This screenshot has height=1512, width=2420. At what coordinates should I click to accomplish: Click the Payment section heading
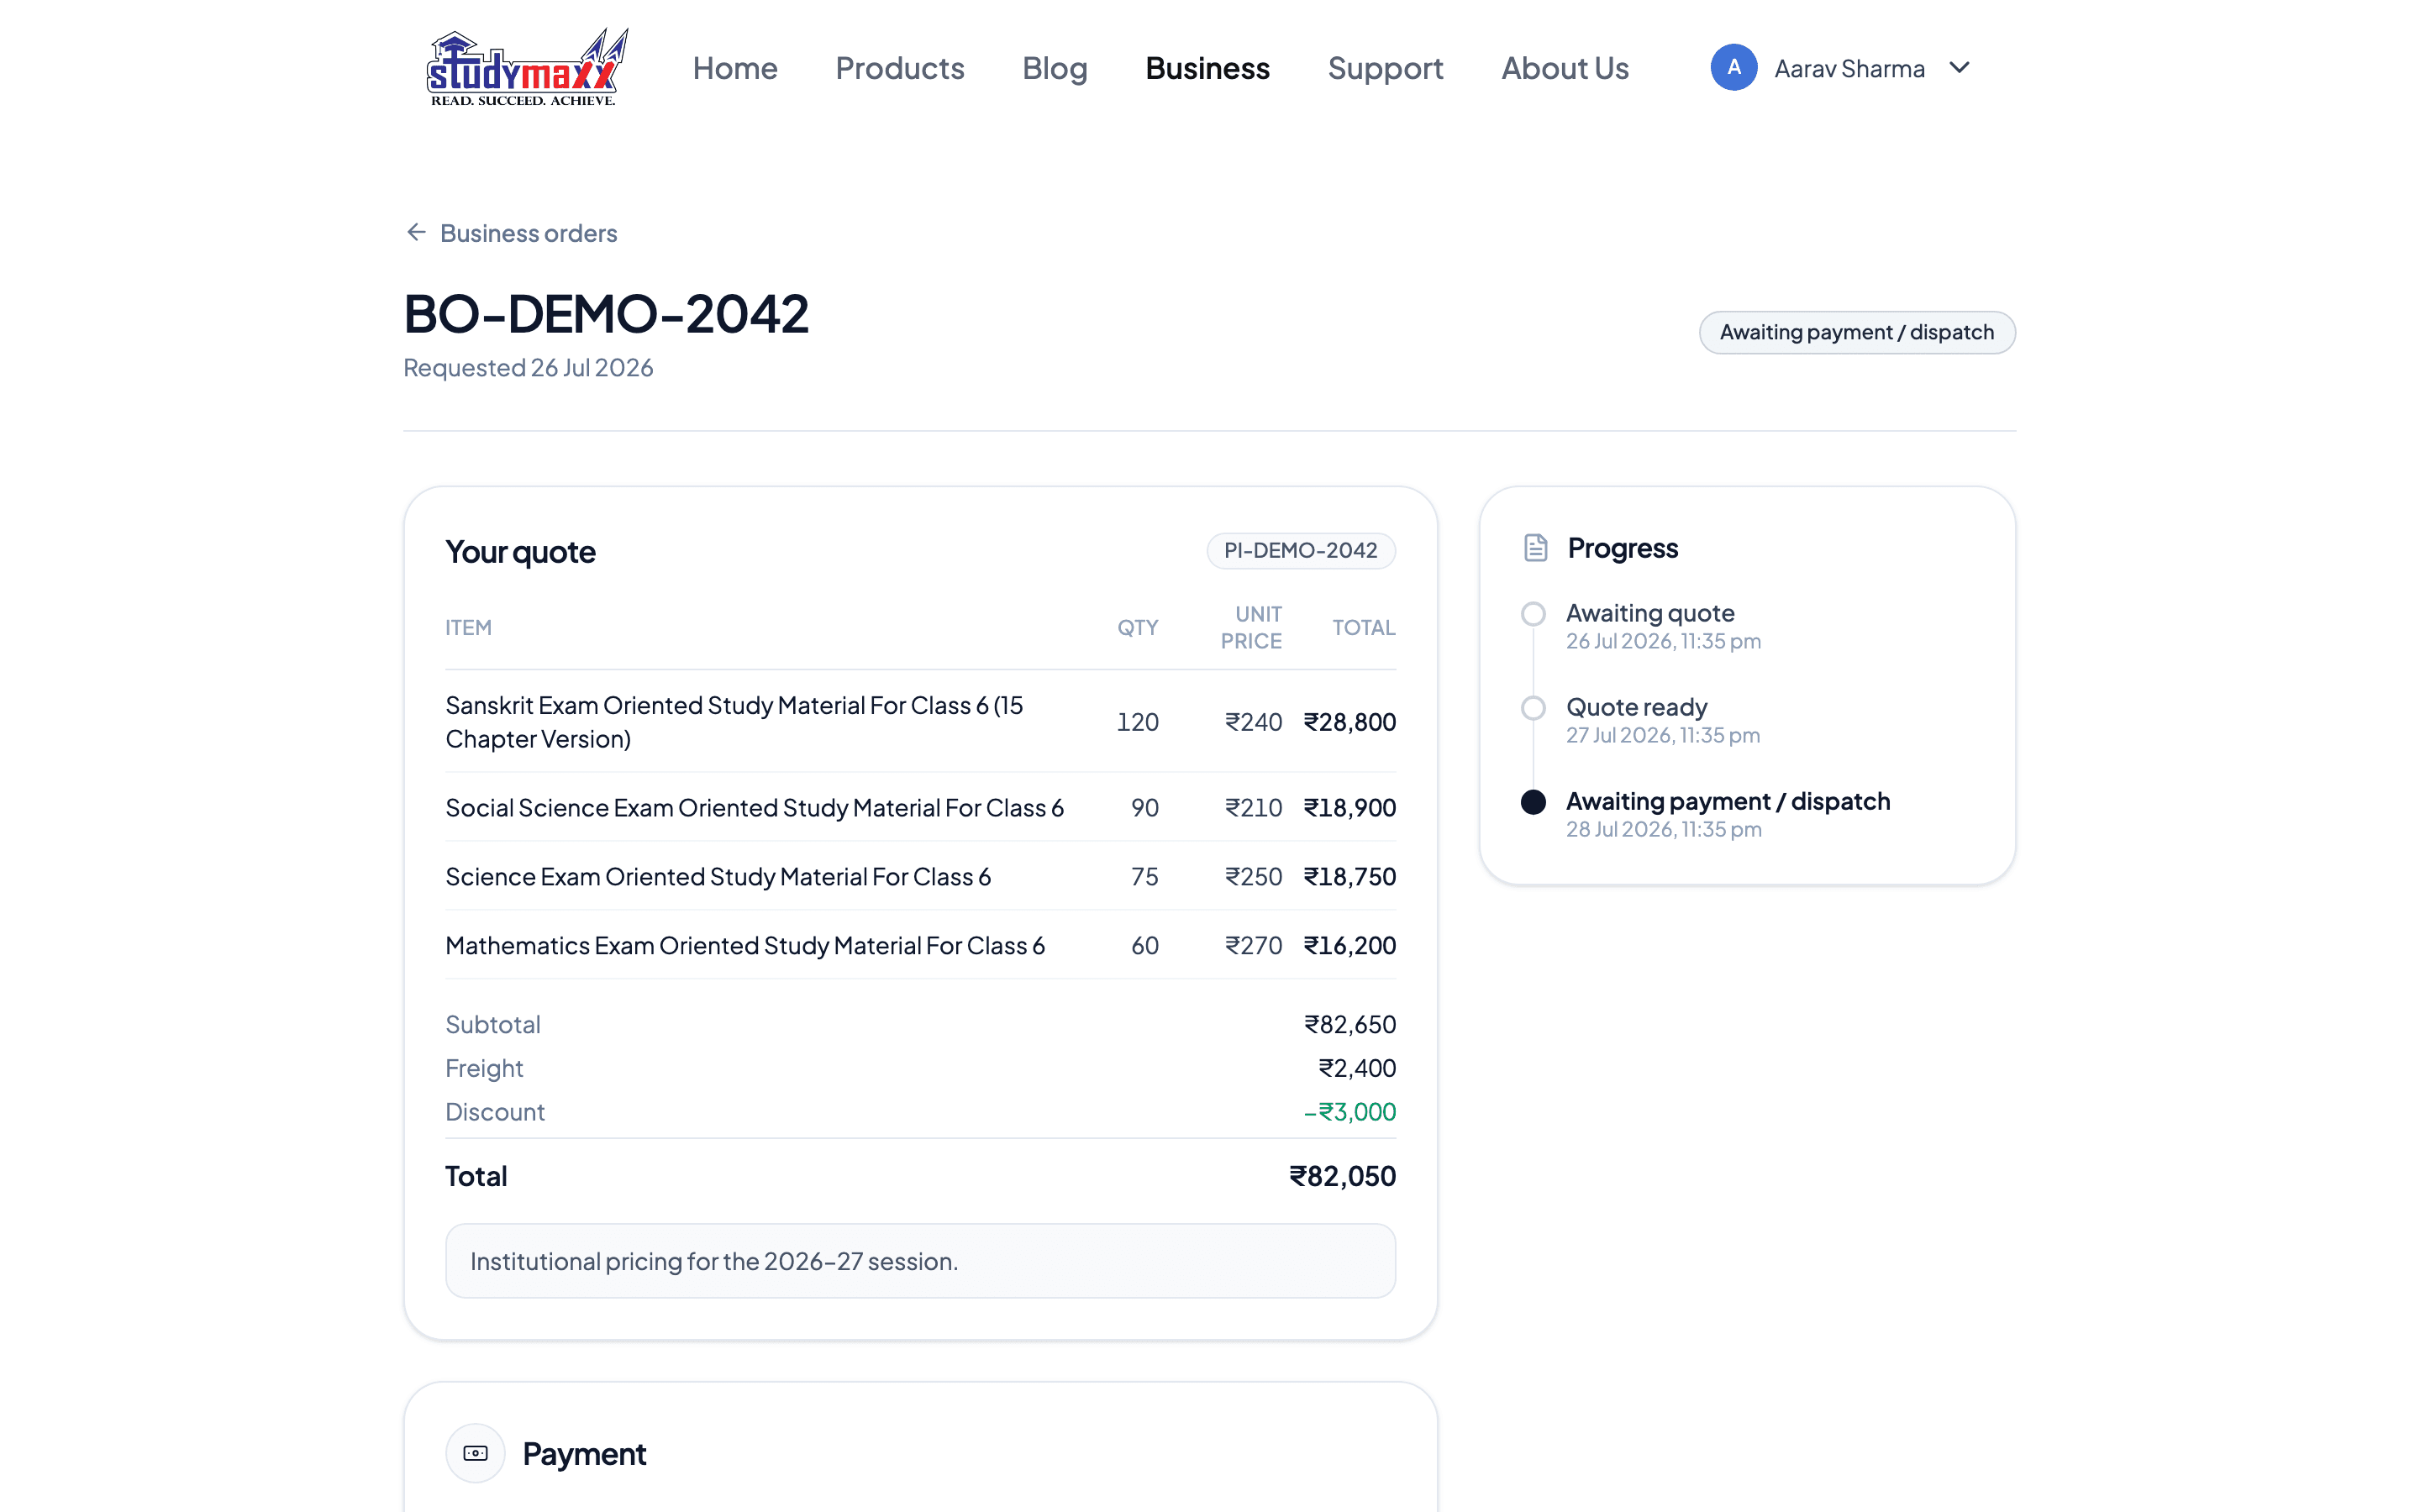pyautogui.click(x=584, y=1454)
